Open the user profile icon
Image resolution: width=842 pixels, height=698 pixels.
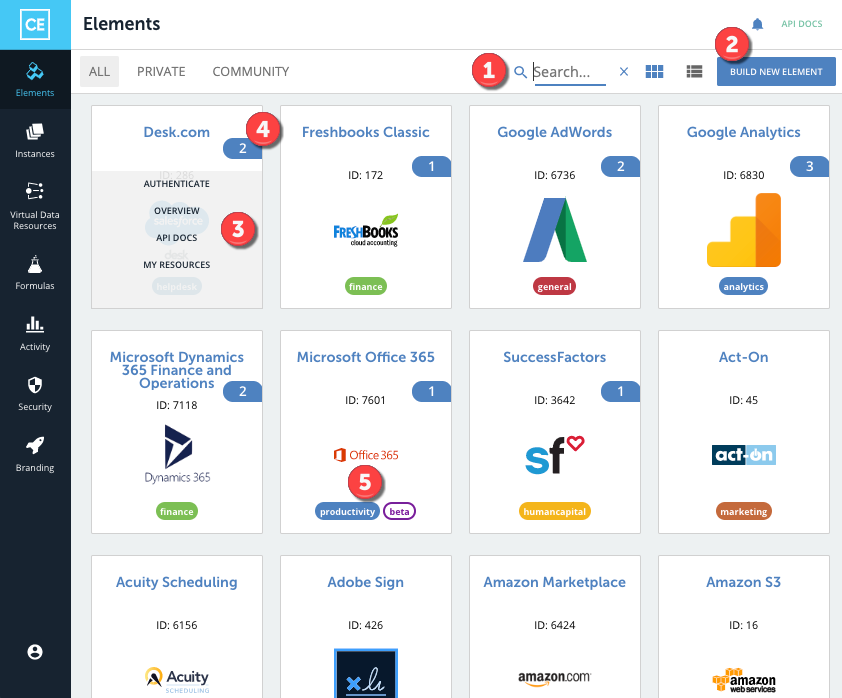(x=35, y=652)
